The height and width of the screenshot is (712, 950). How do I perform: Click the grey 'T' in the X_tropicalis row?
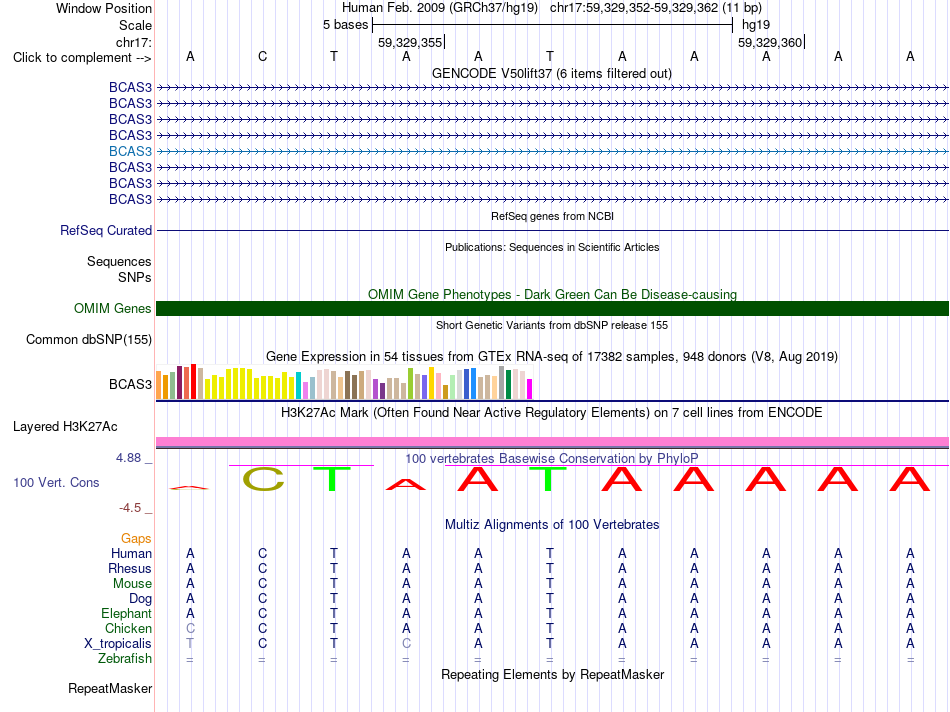pos(190,644)
